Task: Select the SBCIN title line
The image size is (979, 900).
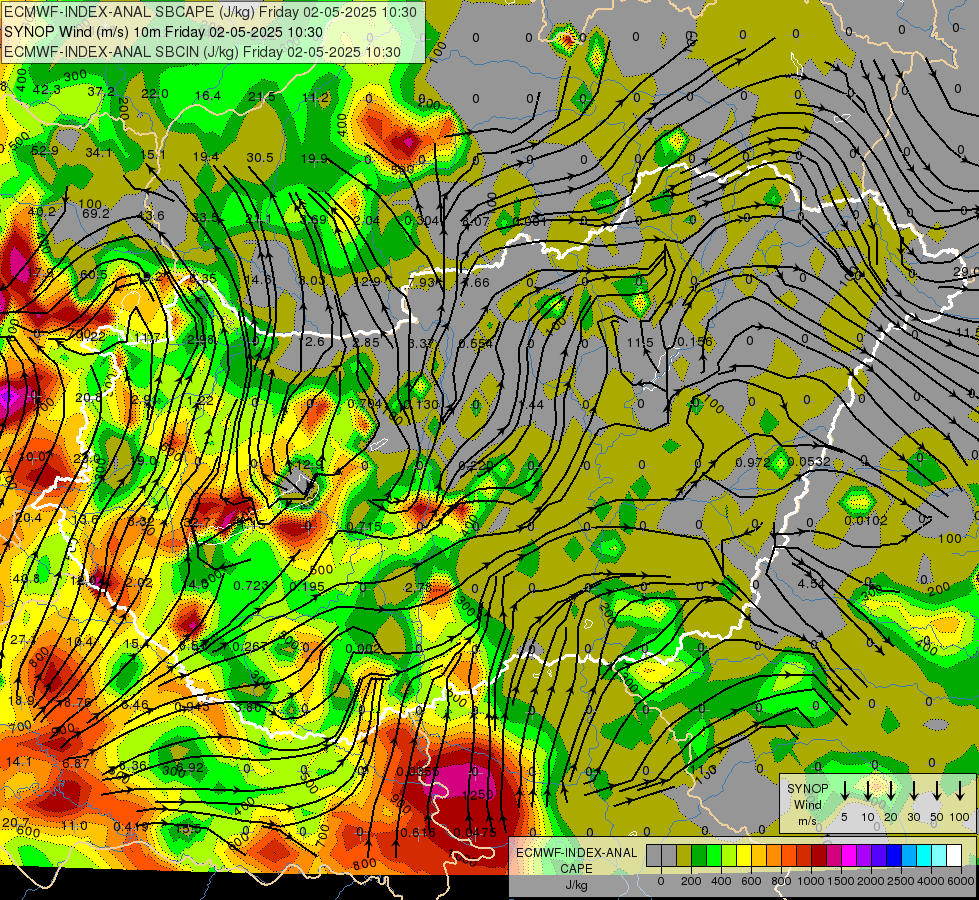Action: pos(202,52)
